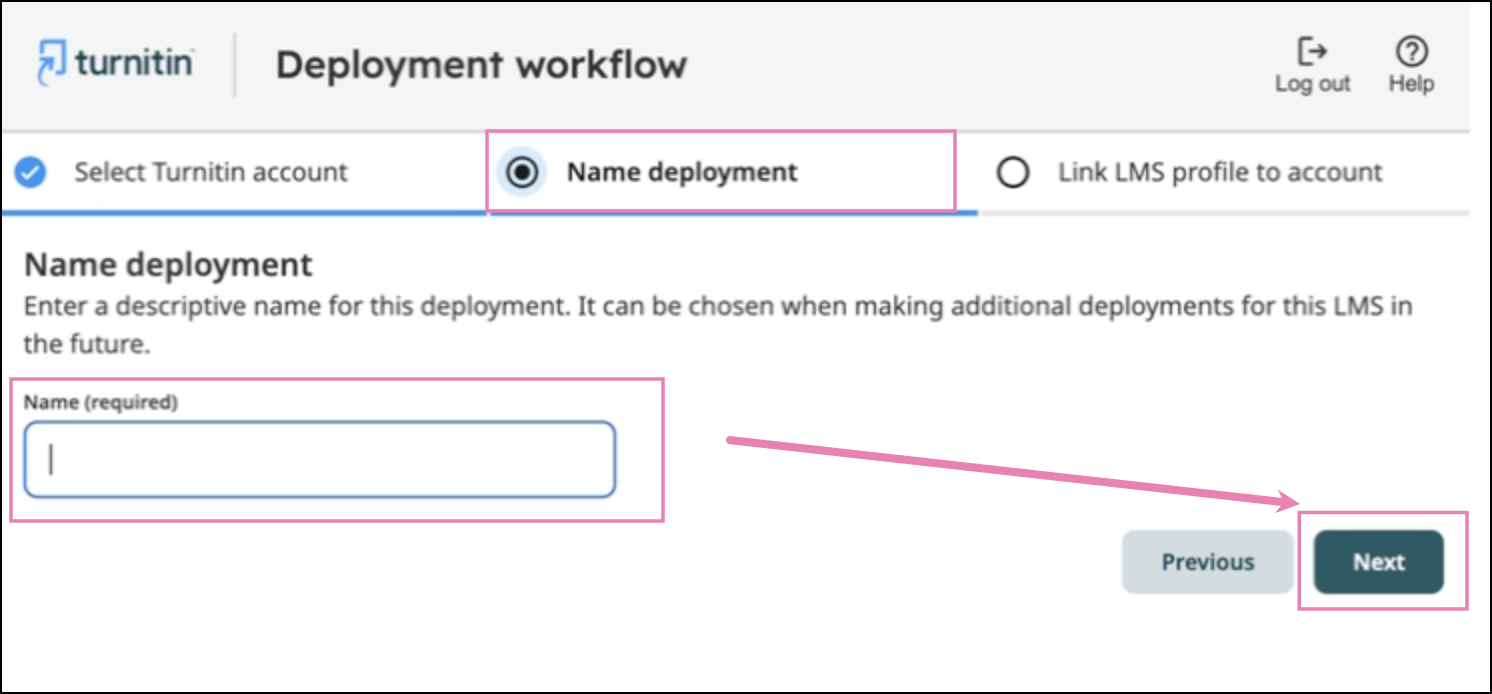This screenshot has width=1492, height=694.
Task: Click the completed checkmark on Select Turnitin account
Action: pos(31,173)
